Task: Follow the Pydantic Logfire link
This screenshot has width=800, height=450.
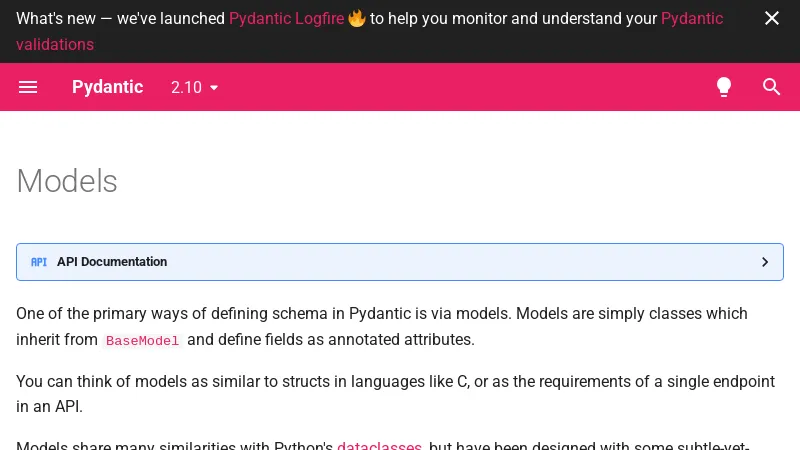Action: coord(286,18)
